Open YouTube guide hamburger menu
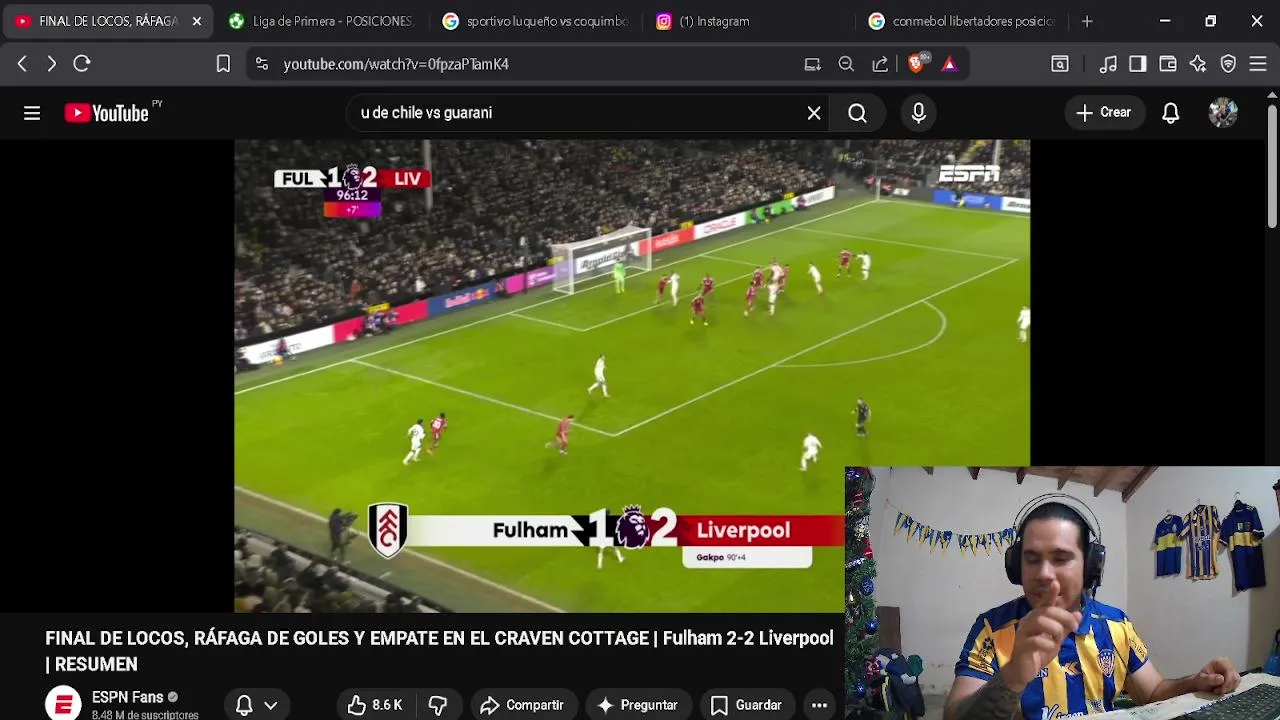Image resolution: width=1280 pixels, height=720 pixels. 32,113
